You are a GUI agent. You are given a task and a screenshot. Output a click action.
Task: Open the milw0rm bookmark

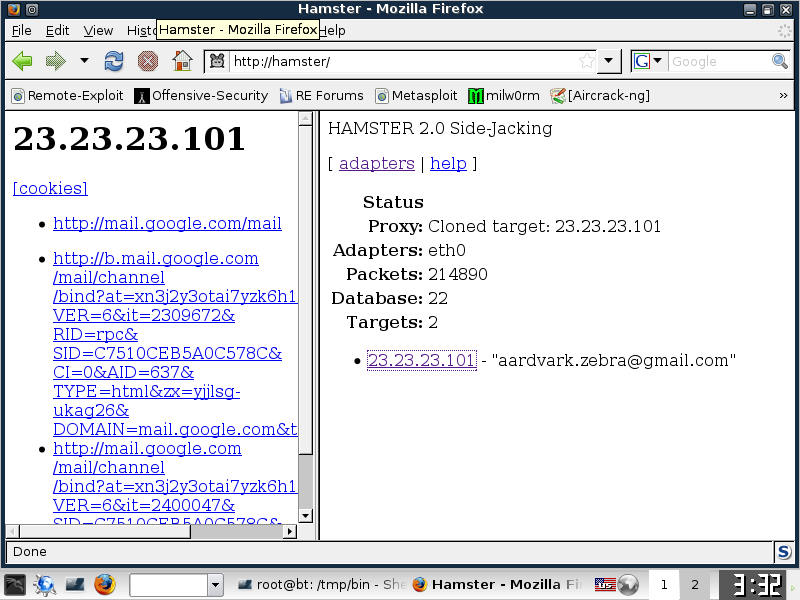click(x=504, y=95)
